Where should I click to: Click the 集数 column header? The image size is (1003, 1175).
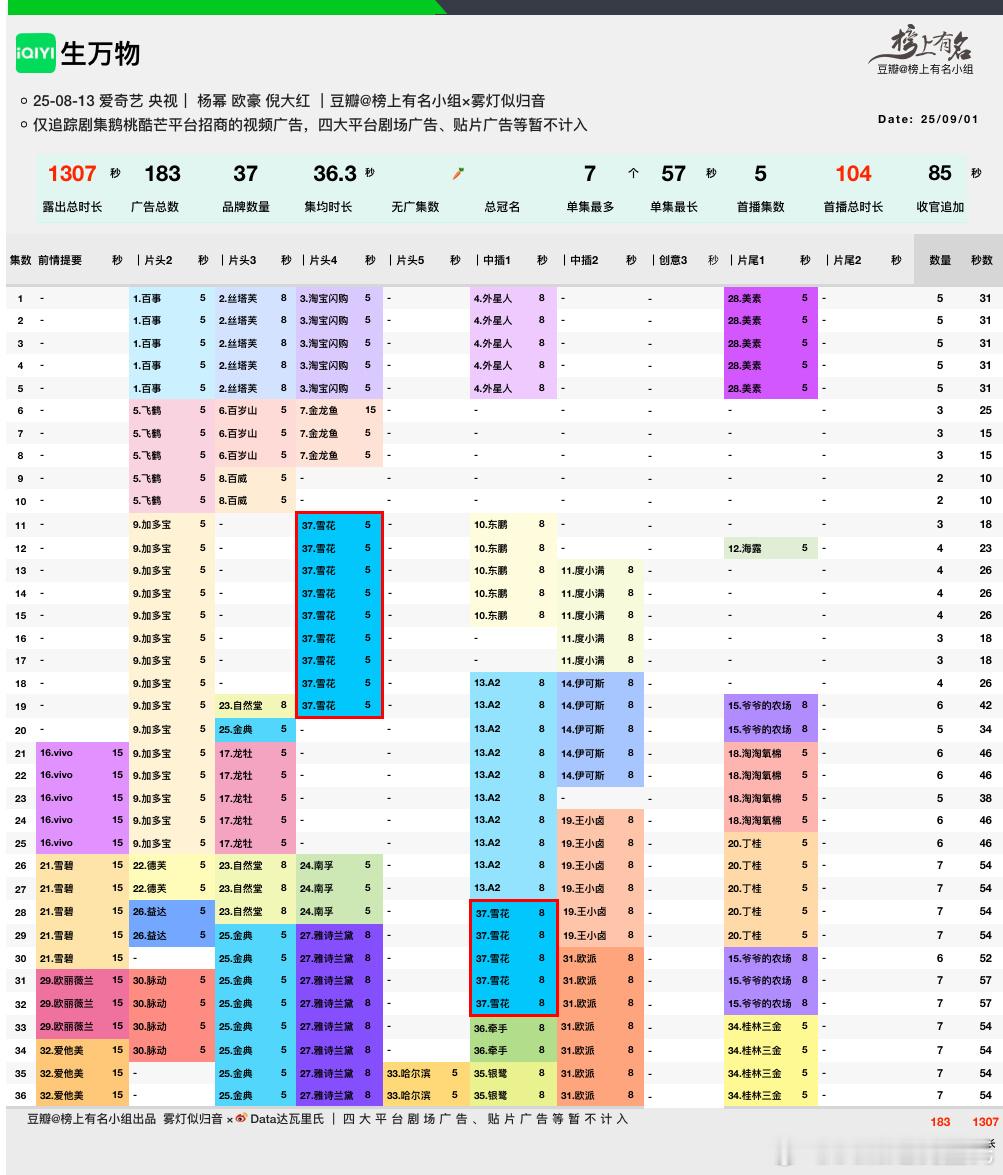click(x=20, y=260)
